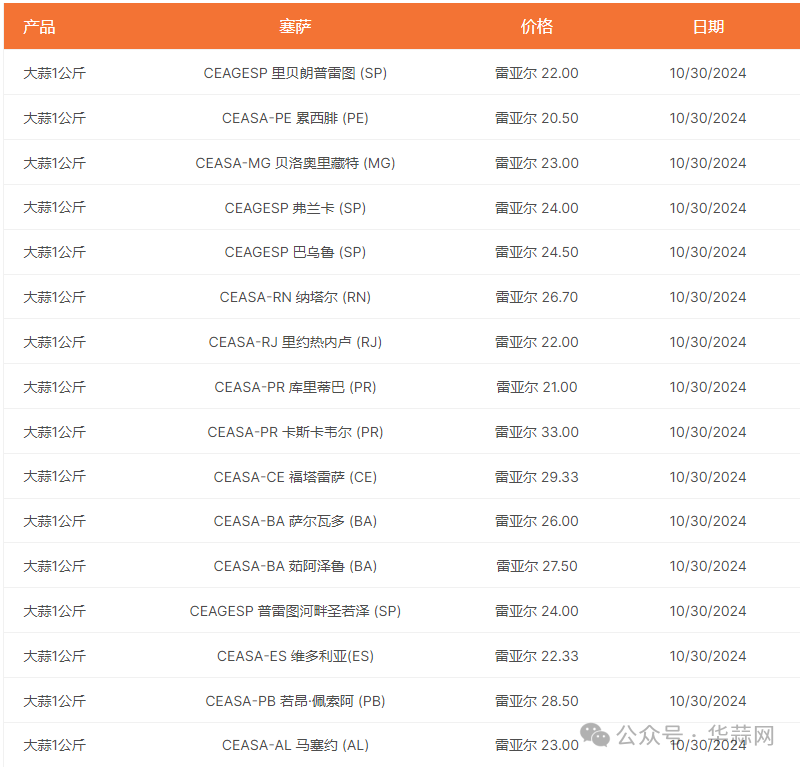The image size is (800, 767).
Task: Select CEASA-PR 卡斯卡韦尔 (PR) cell
Action: click(295, 432)
